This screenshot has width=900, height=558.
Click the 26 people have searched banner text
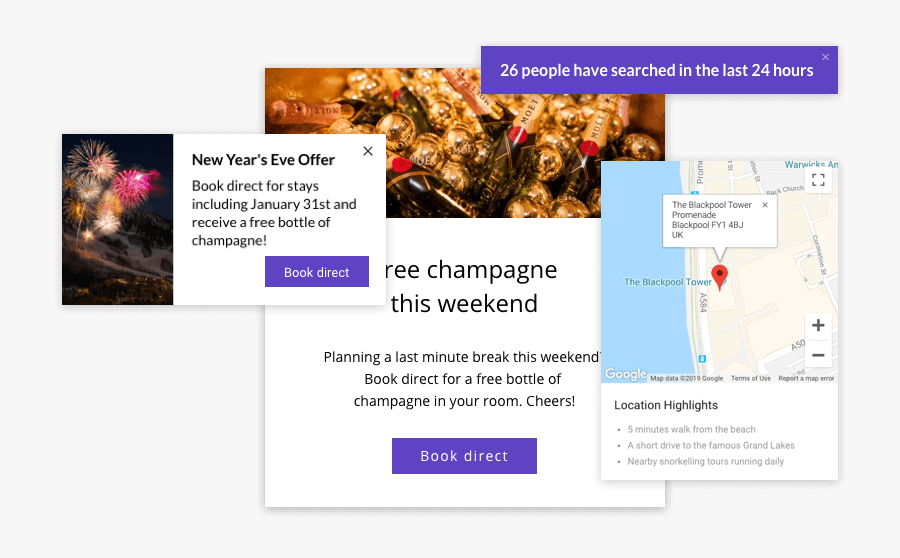tap(656, 70)
